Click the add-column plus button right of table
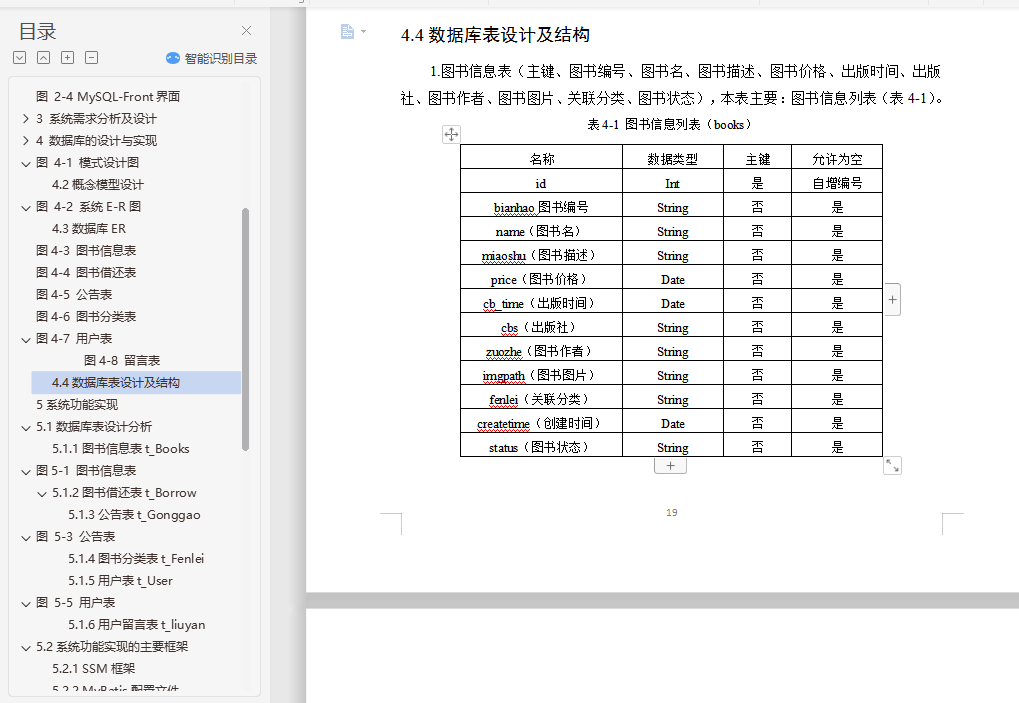The width and height of the screenshot is (1019, 703). click(x=892, y=300)
